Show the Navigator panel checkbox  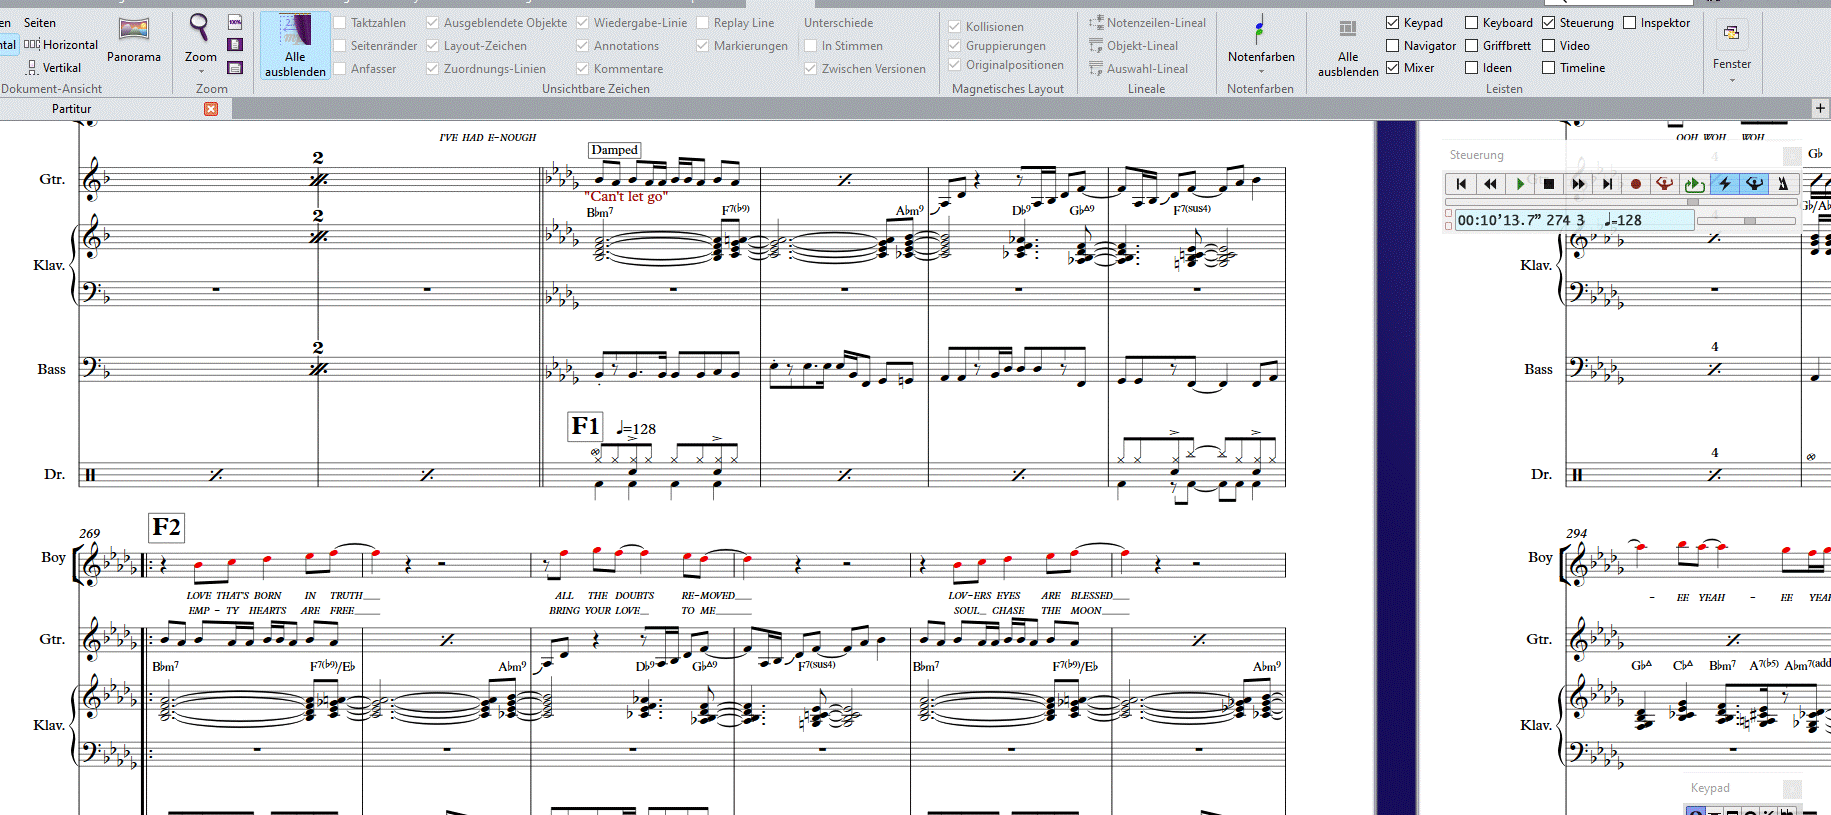pos(1392,46)
